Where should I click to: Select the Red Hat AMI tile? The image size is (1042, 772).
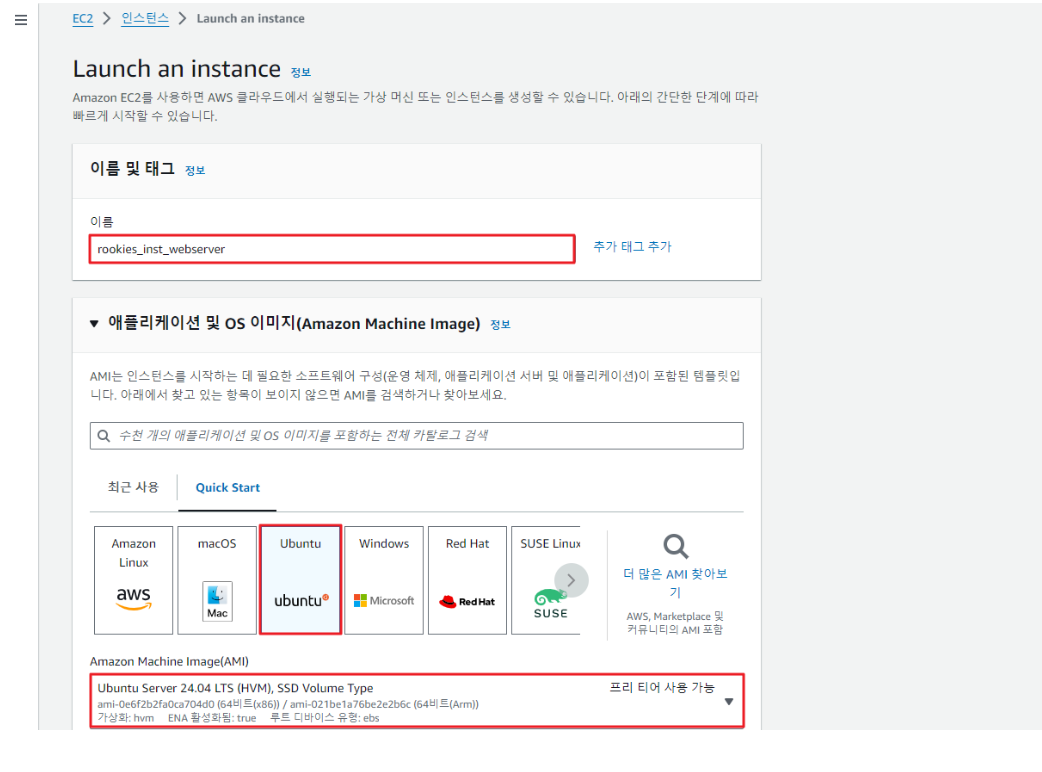click(x=467, y=580)
